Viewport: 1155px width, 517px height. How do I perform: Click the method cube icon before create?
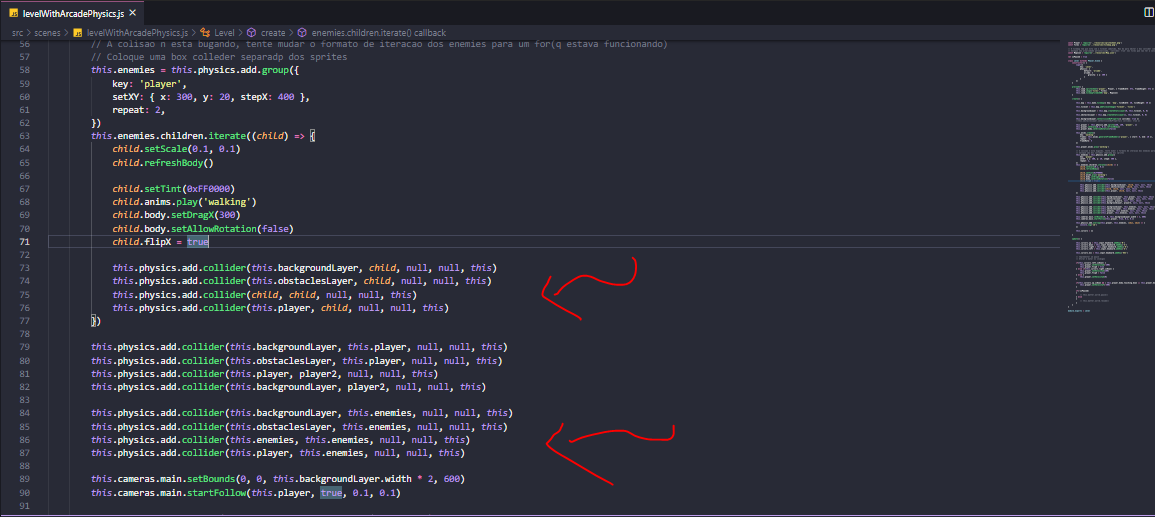click(x=251, y=33)
